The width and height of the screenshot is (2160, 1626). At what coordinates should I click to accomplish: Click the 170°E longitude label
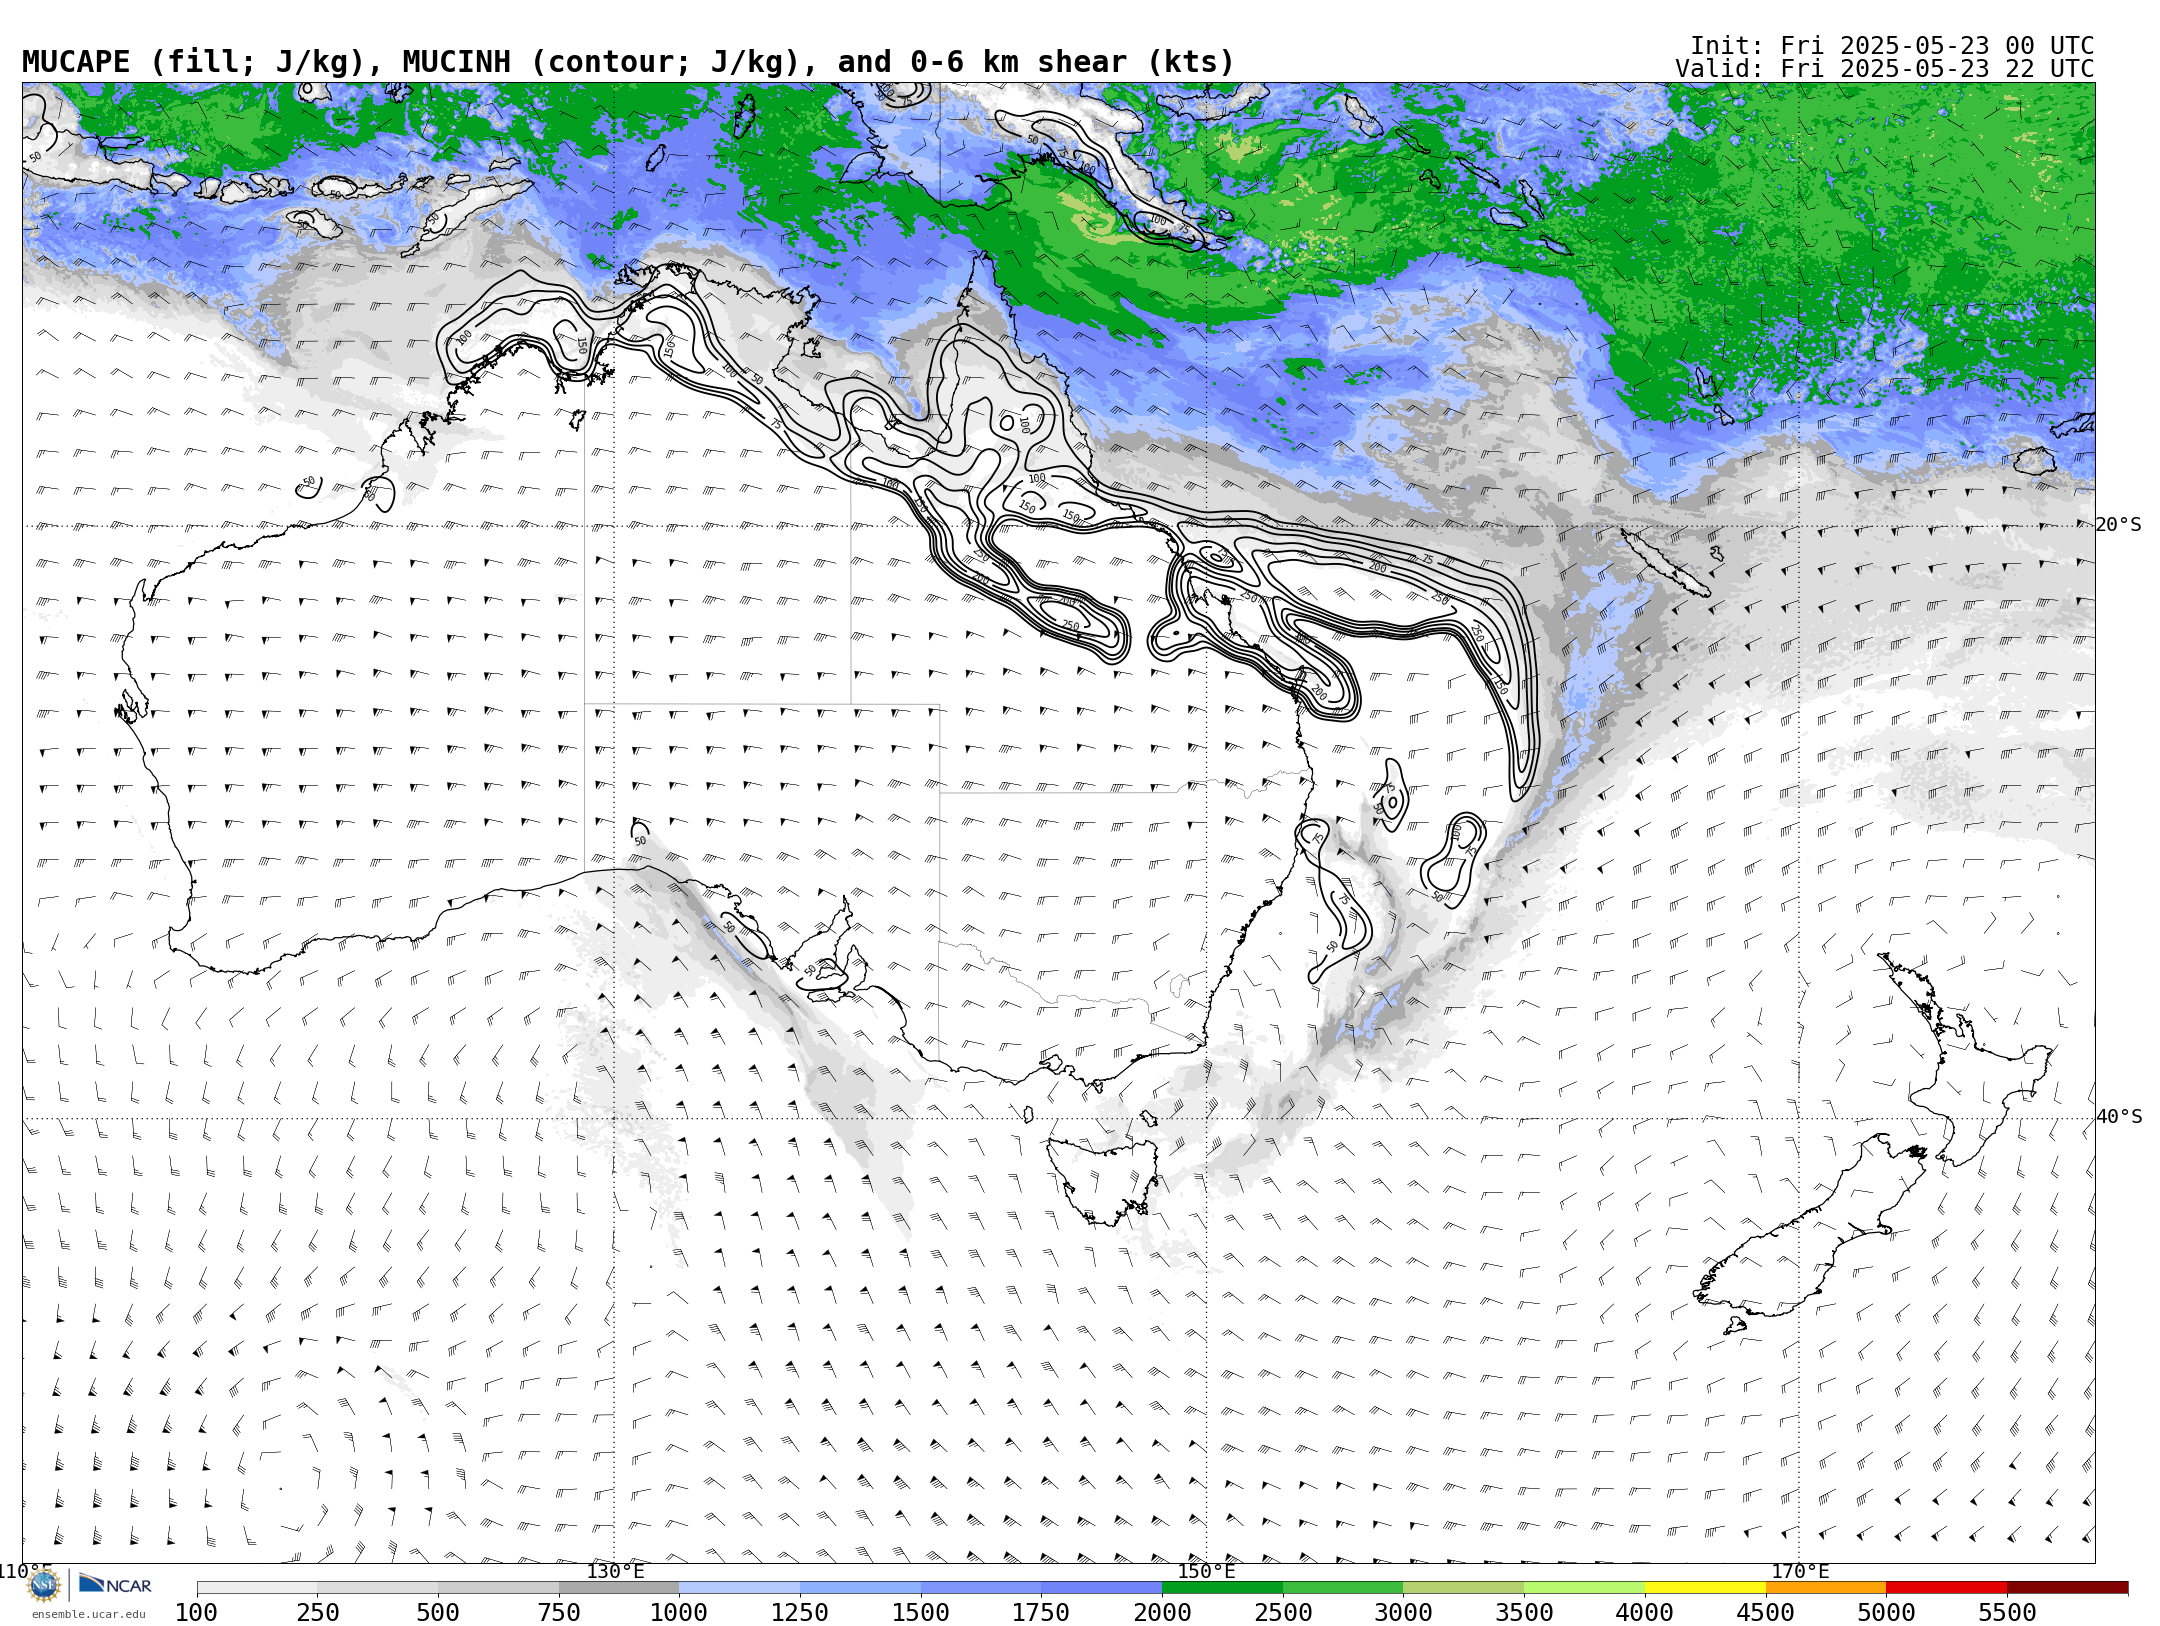click(1800, 1571)
